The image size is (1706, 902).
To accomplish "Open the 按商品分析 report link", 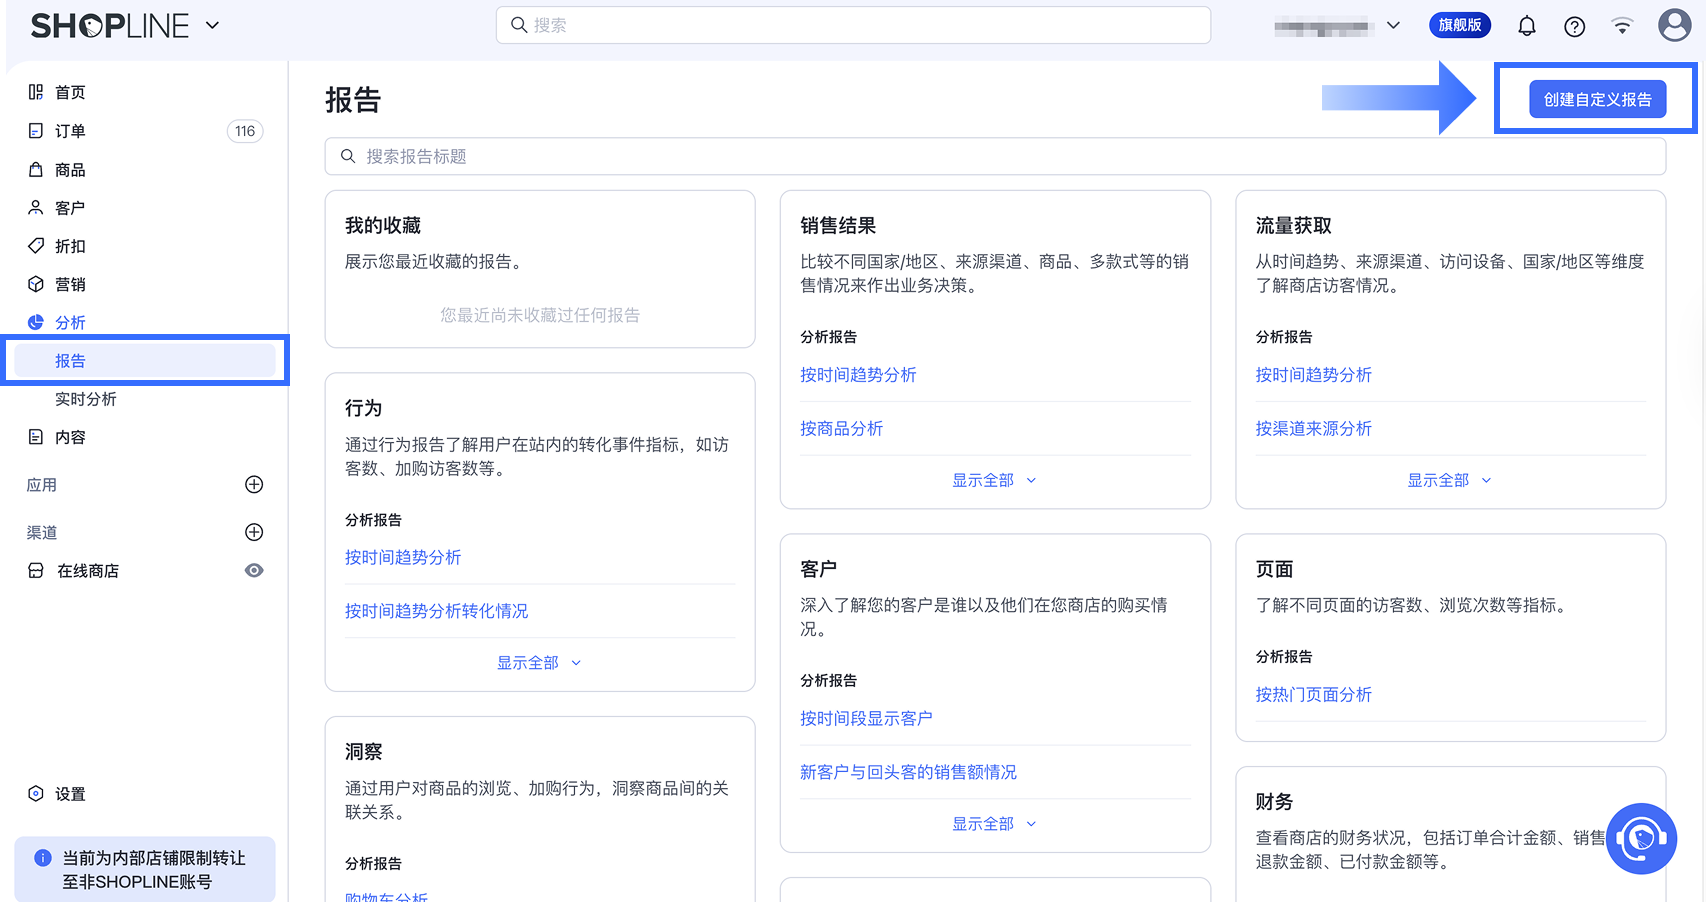I will point(841,429).
